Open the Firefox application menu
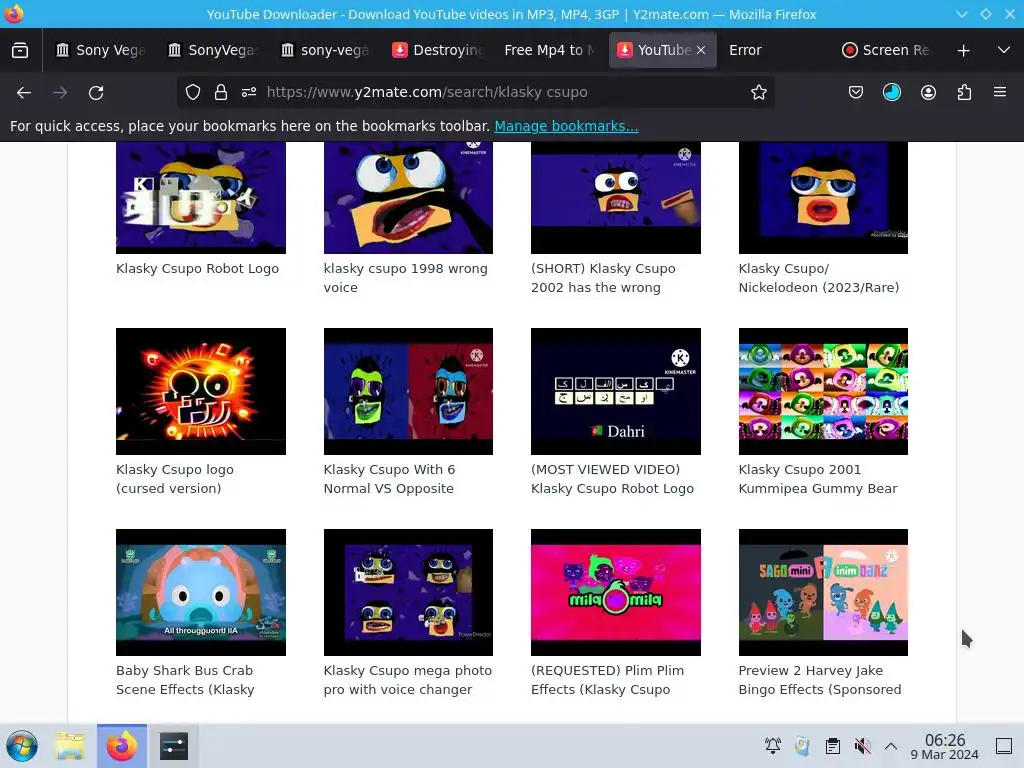Screen dimensions: 1024x768 point(1000,93)
